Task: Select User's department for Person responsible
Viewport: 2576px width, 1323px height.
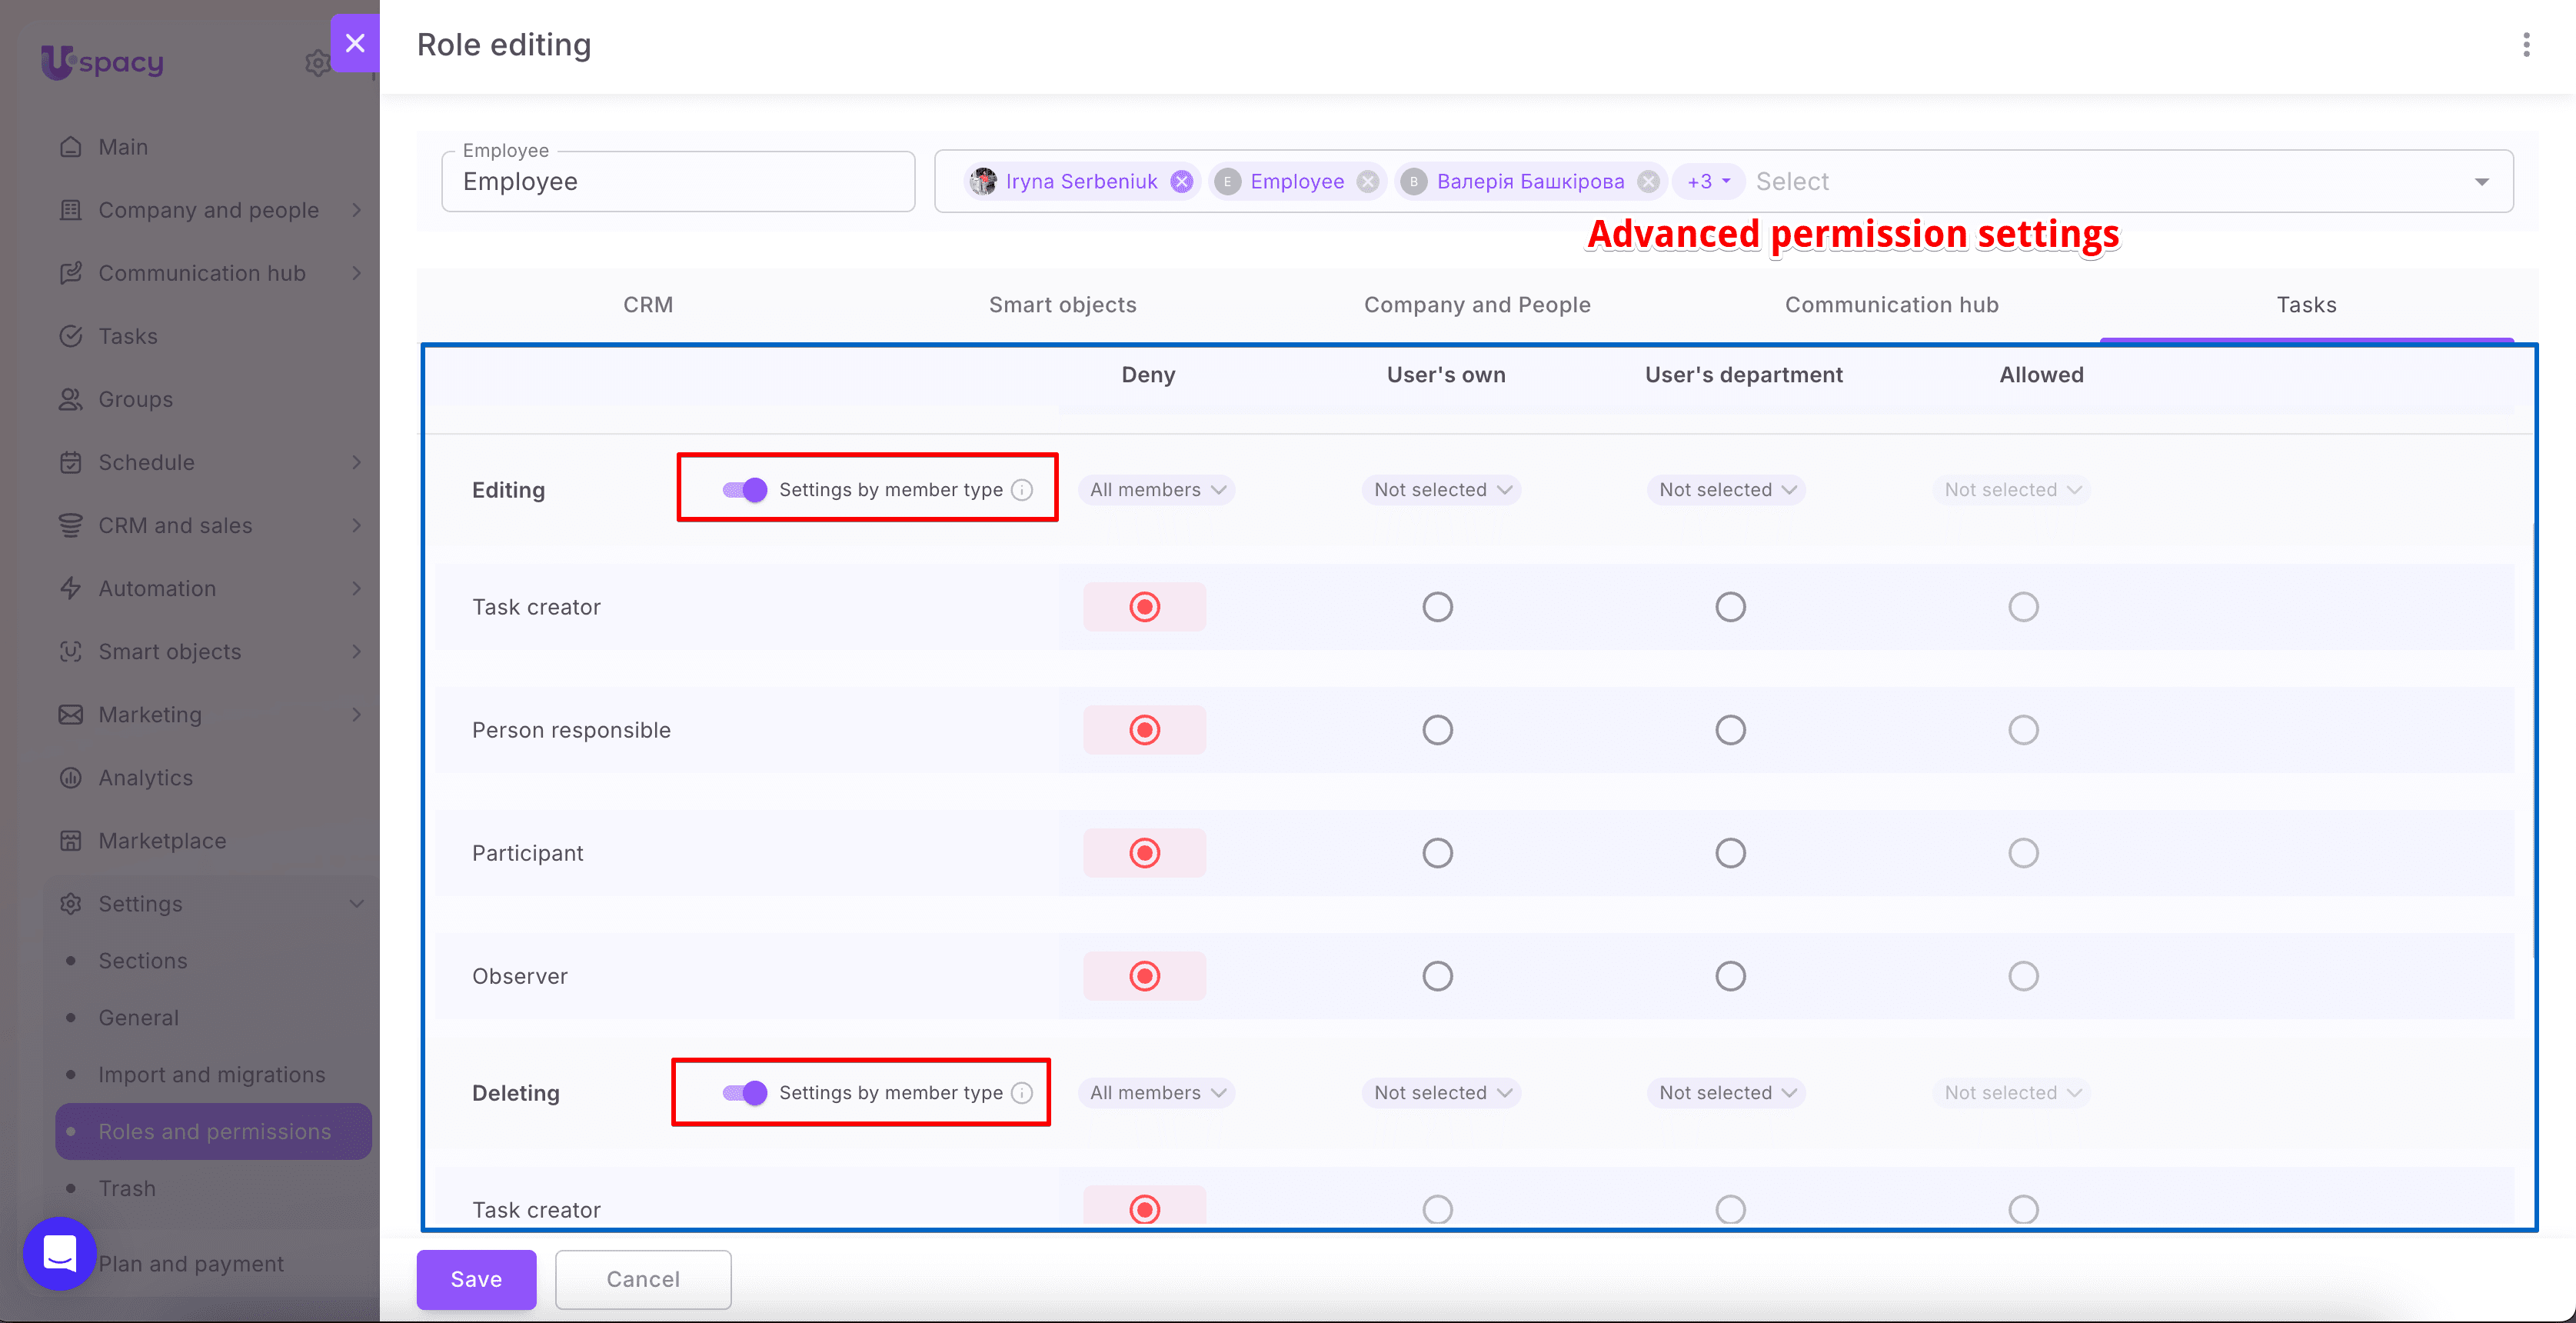Action: click(1730, 730)
